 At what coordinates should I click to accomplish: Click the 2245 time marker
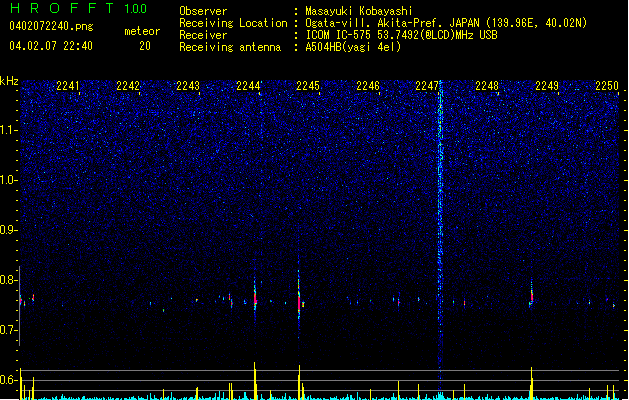[x=308, y=86]
